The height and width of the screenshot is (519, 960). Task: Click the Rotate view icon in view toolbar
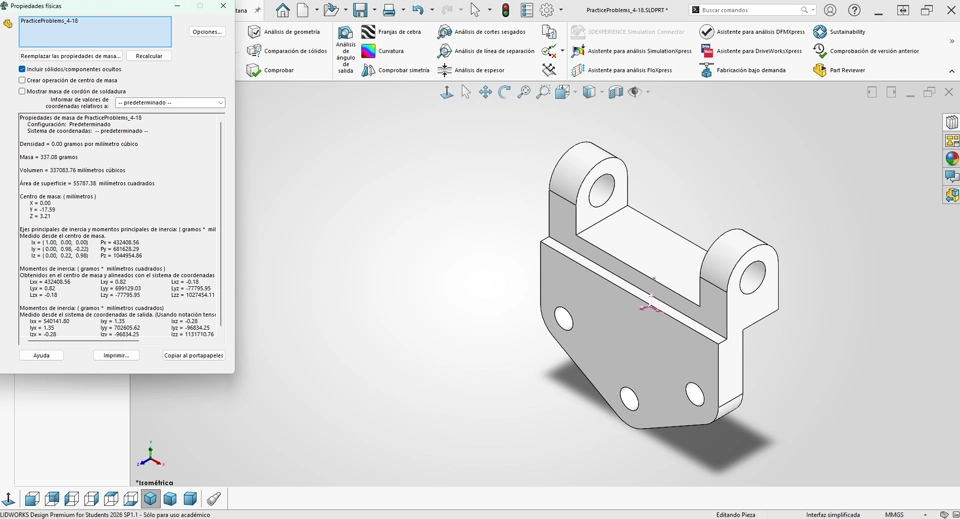click(x=504, y=92)
